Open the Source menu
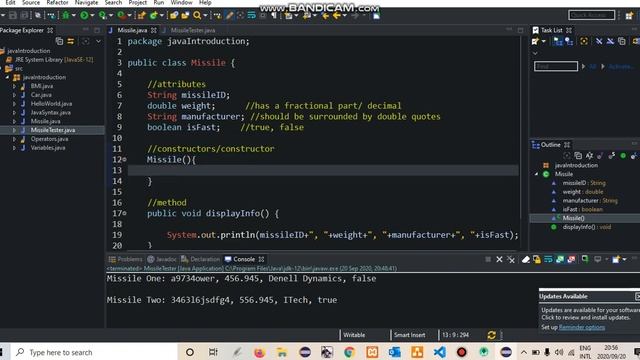Image resolution: width=640 pixels, height=360 pixels. (31, 2)
